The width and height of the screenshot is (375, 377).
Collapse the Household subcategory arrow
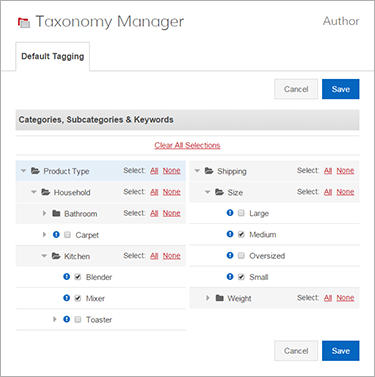(x=34, y=192)
